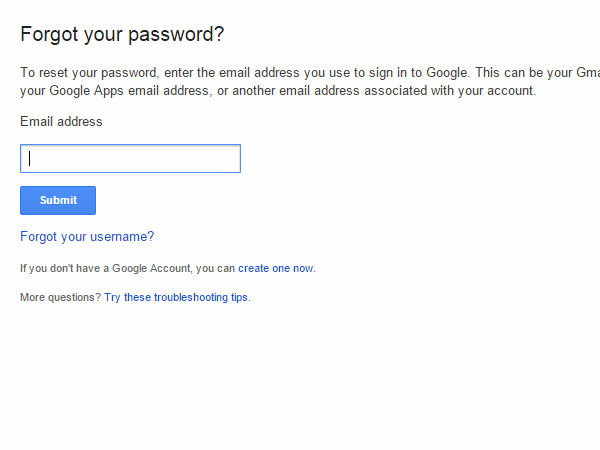Visit the troubleshooting tips help link
Screen dimensions: 600x450
[185, 297]
